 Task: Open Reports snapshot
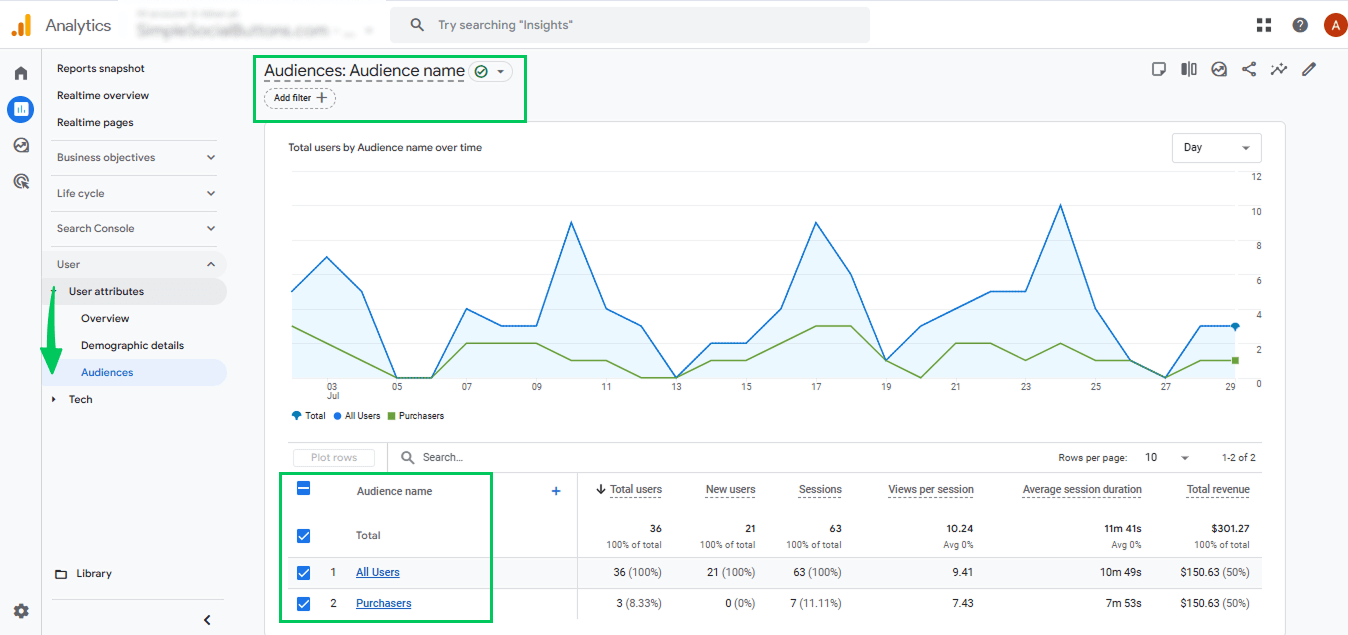pyautogui.click(x=101, y=69)
